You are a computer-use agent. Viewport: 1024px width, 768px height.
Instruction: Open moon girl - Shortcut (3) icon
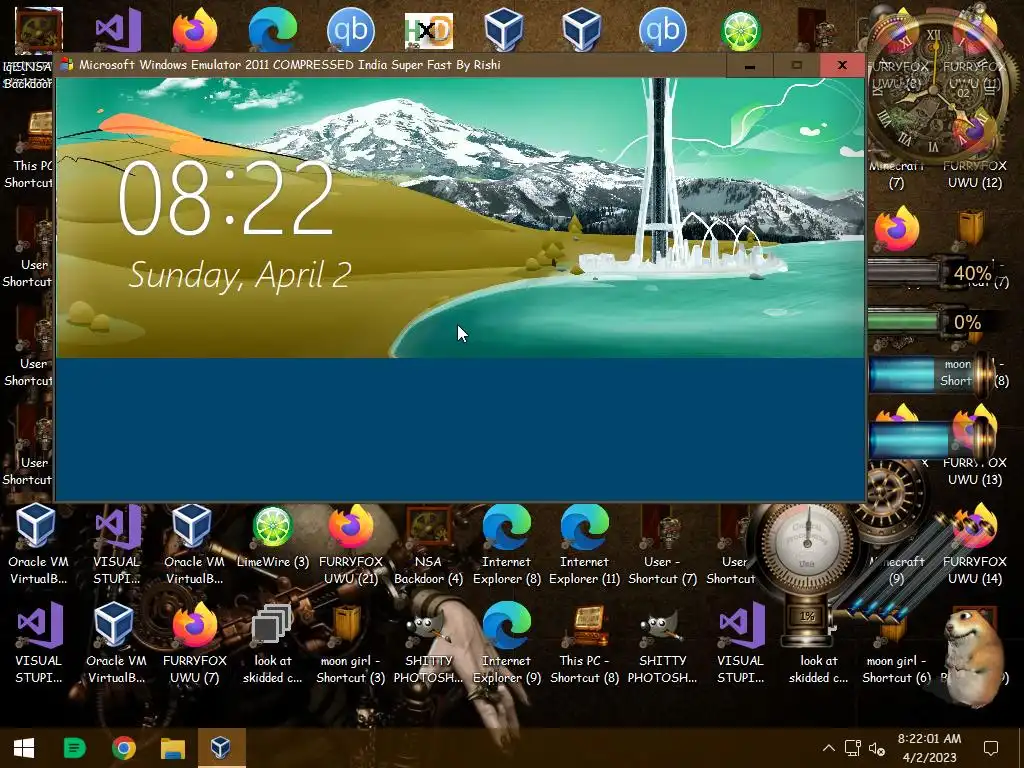(350, 643)
